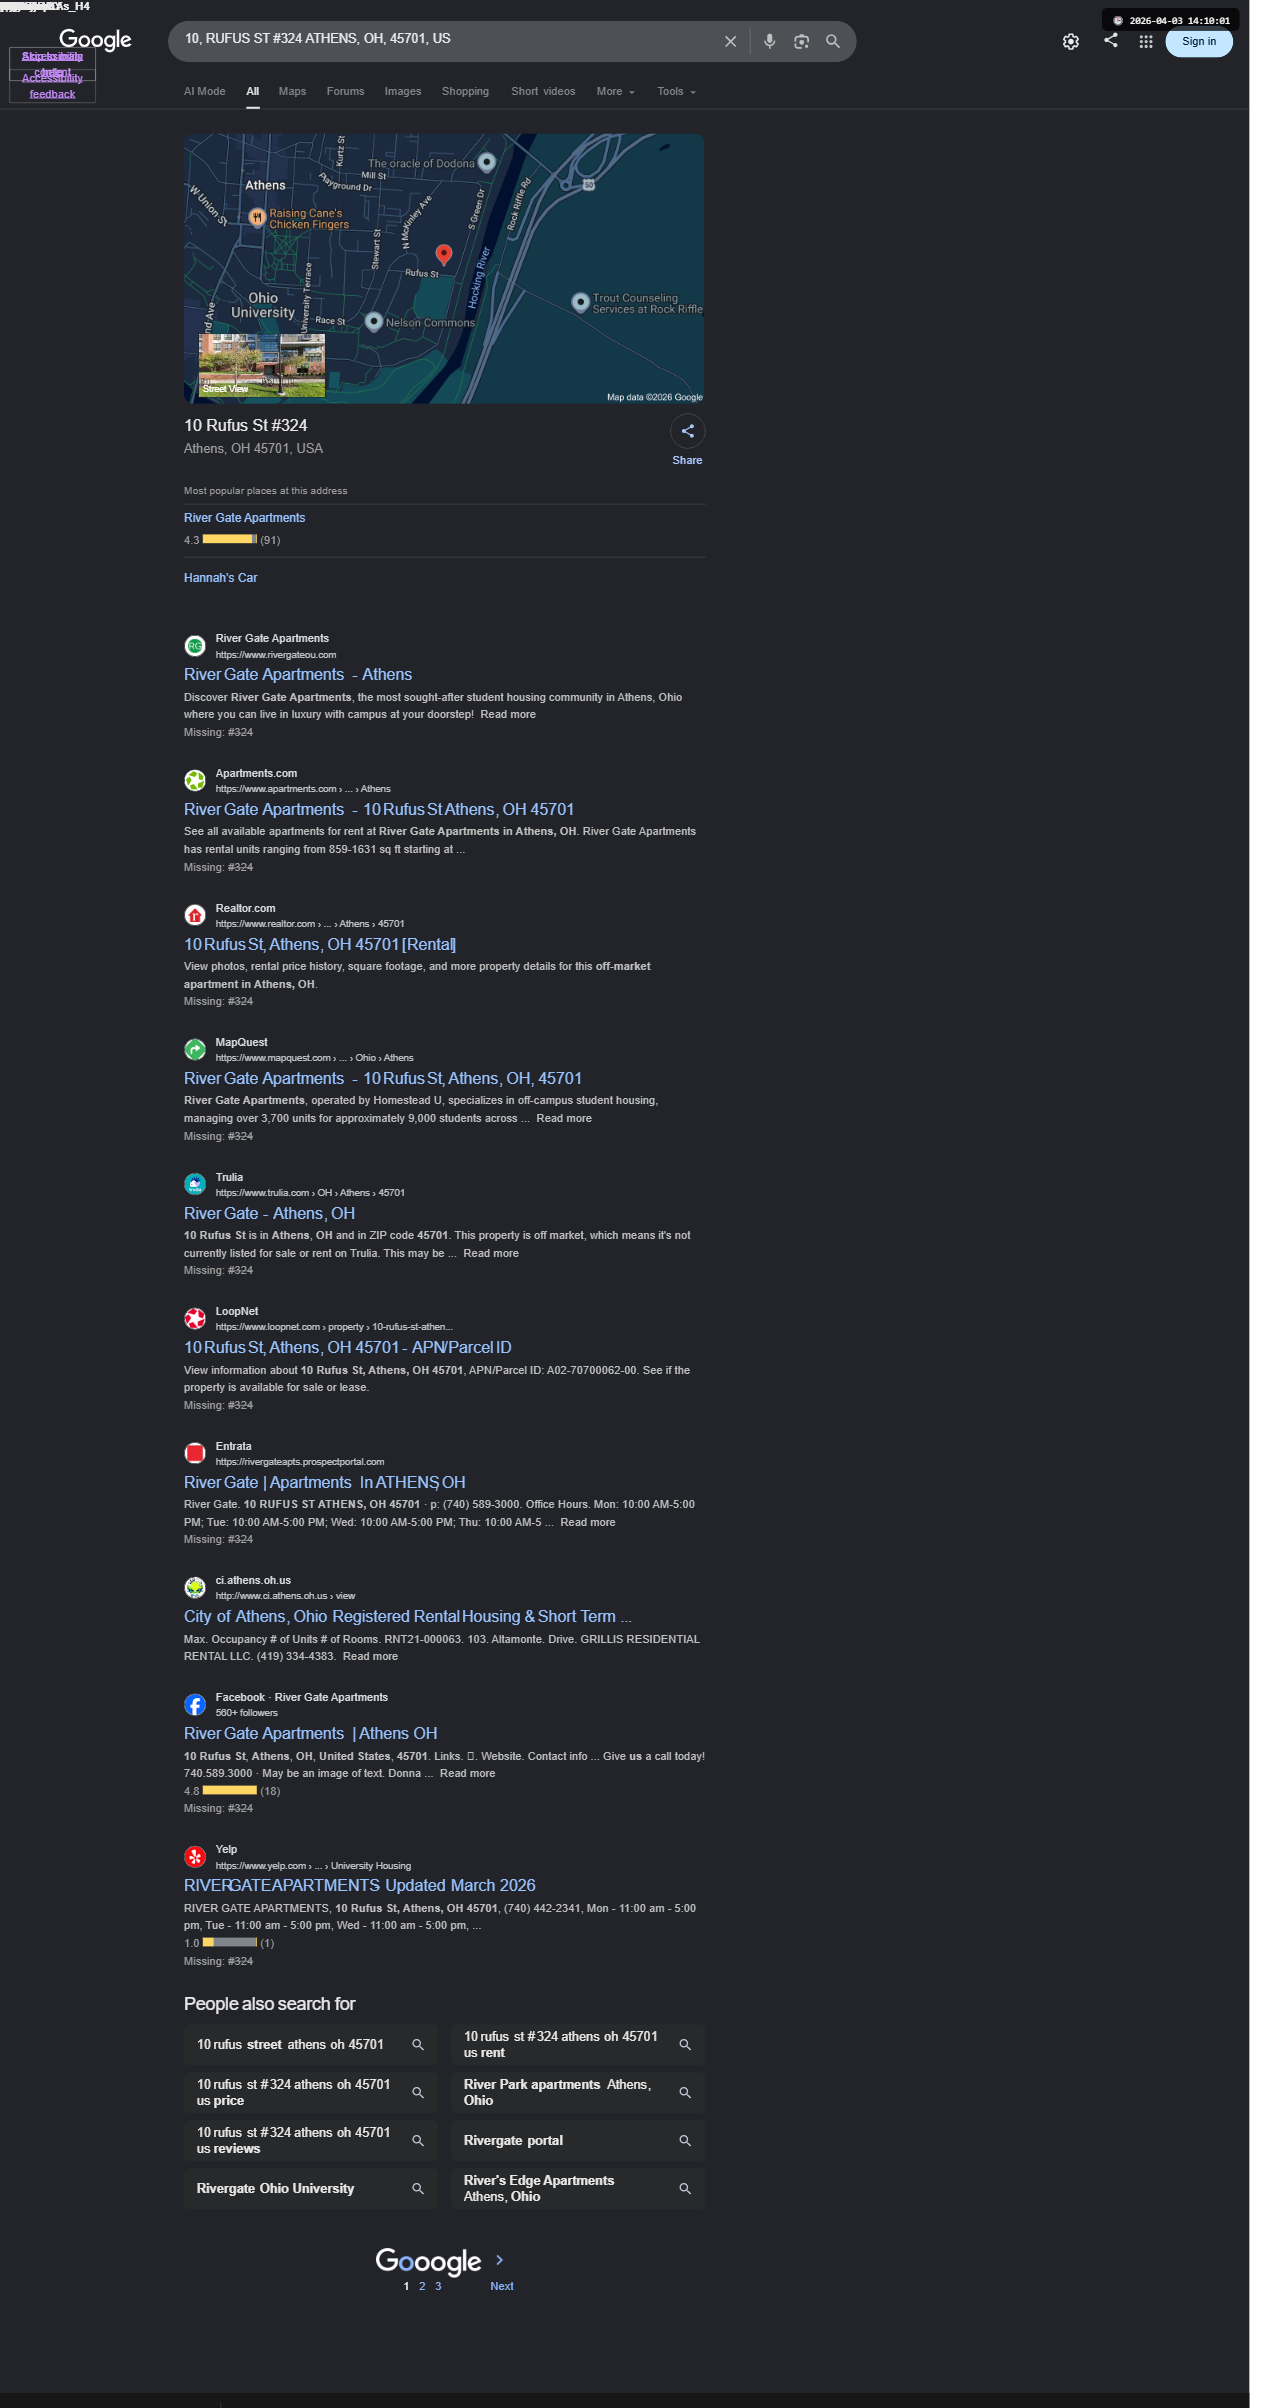Screen dimensions: 1264x2408
Task: Open River Gate Apartments - Athens result
Action: point(298,675)
